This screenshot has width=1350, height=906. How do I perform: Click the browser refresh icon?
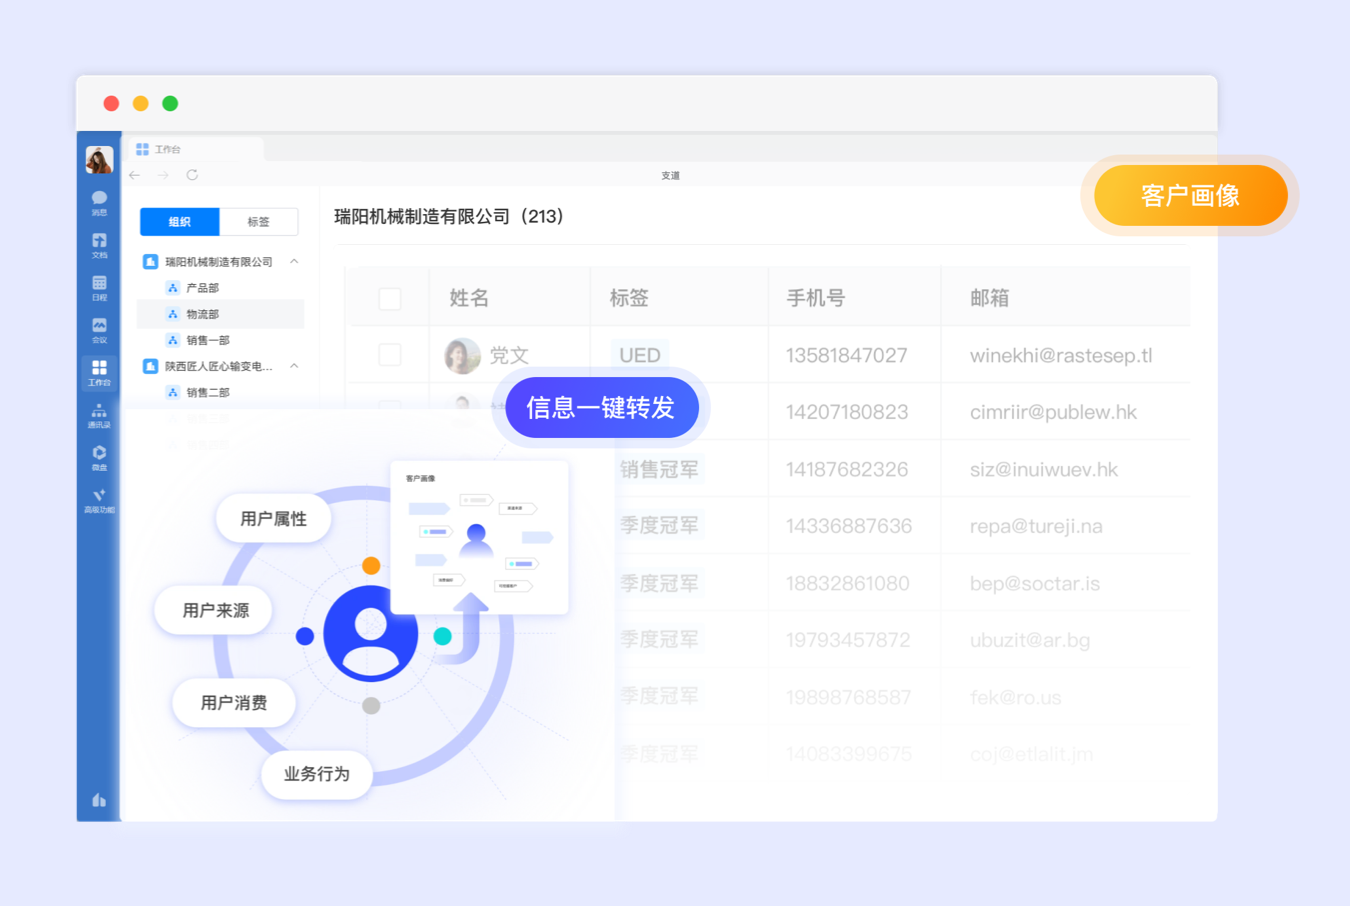point(192,175)
